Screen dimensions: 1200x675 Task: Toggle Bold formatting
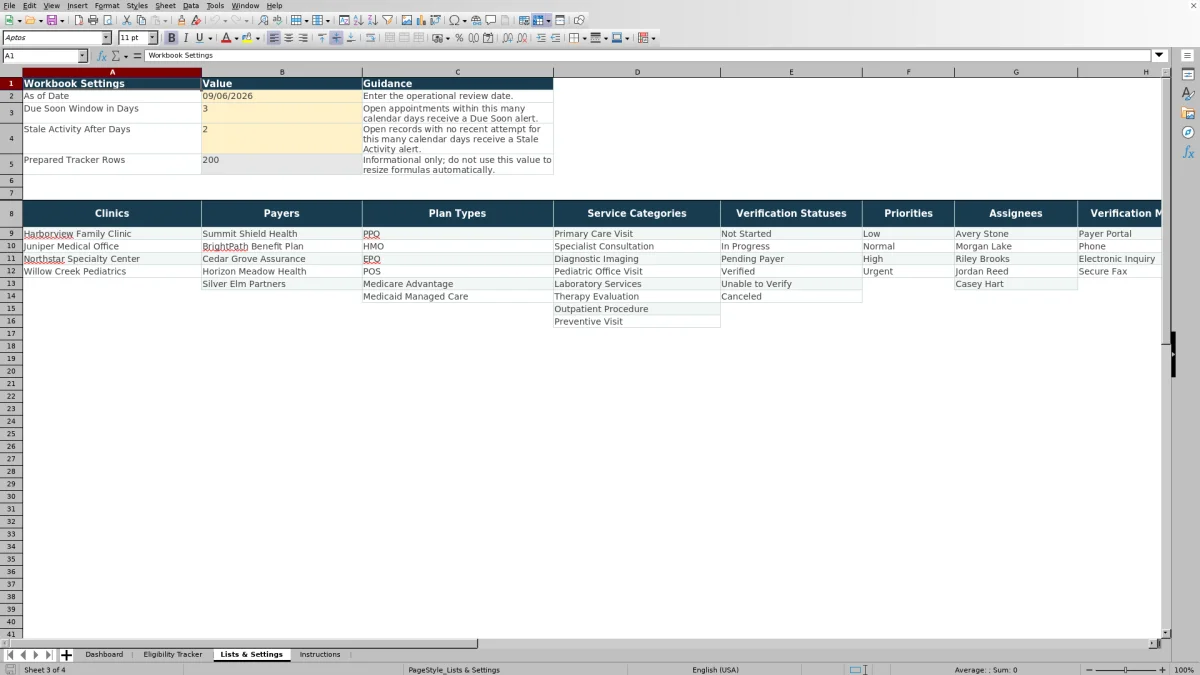[171, 38]
